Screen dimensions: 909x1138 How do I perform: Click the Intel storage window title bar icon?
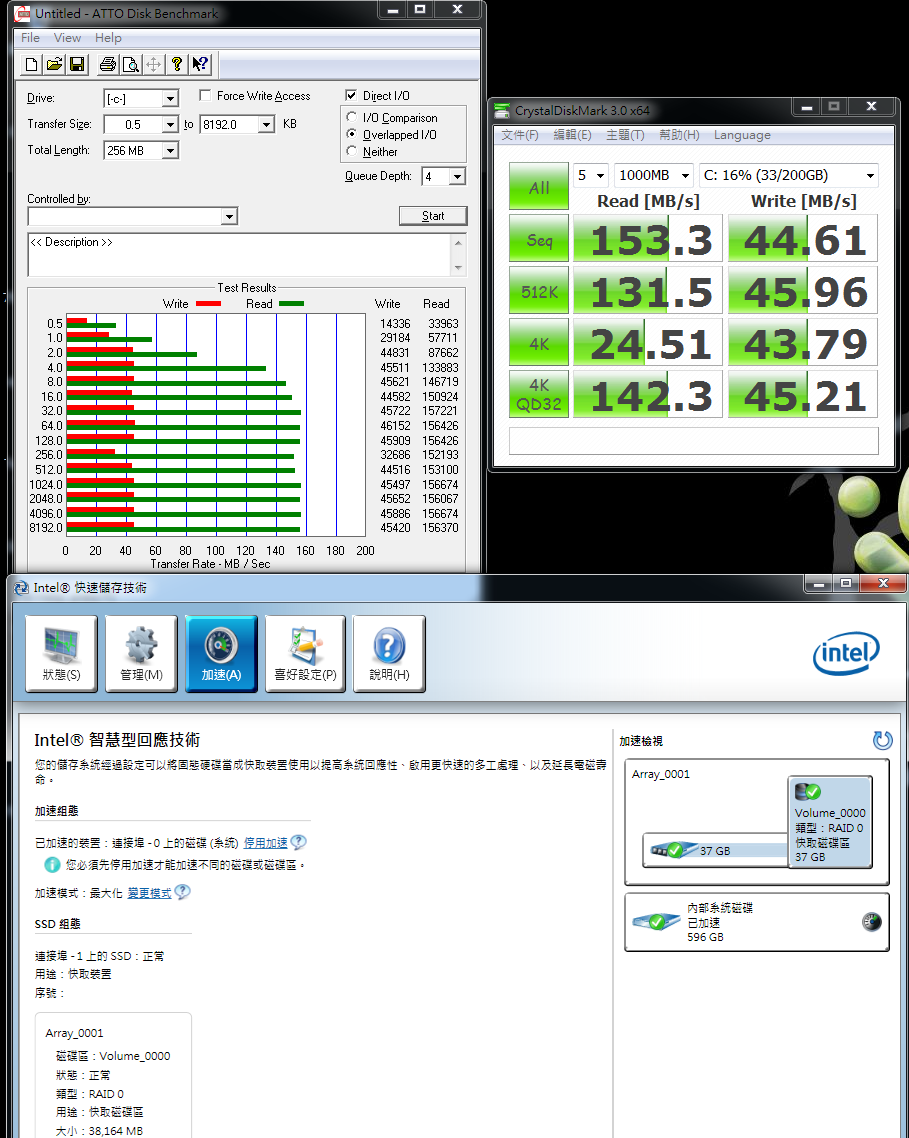click(22, 588)
